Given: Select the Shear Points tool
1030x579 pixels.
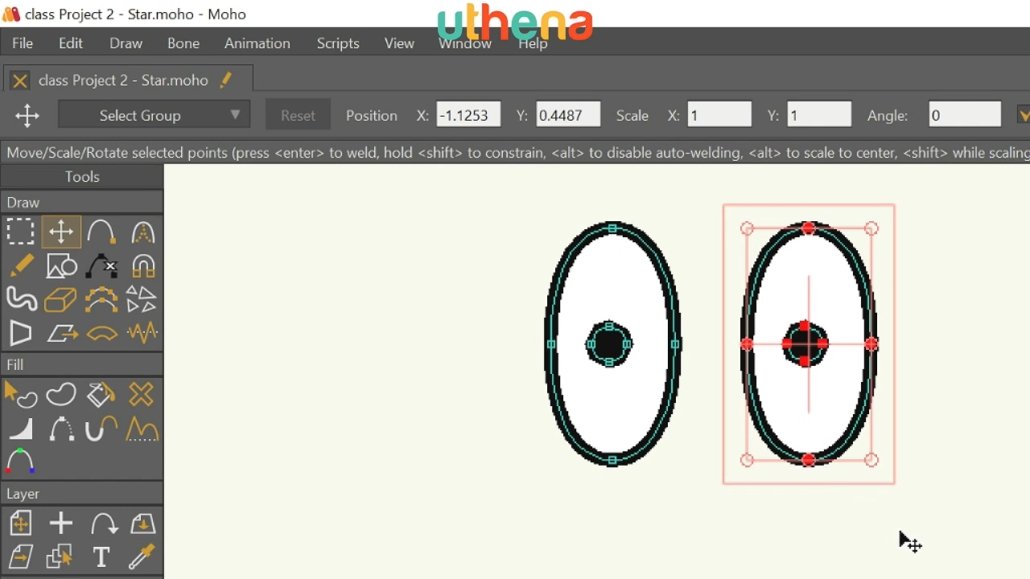Looking at the screenshot, I should 61,333.
